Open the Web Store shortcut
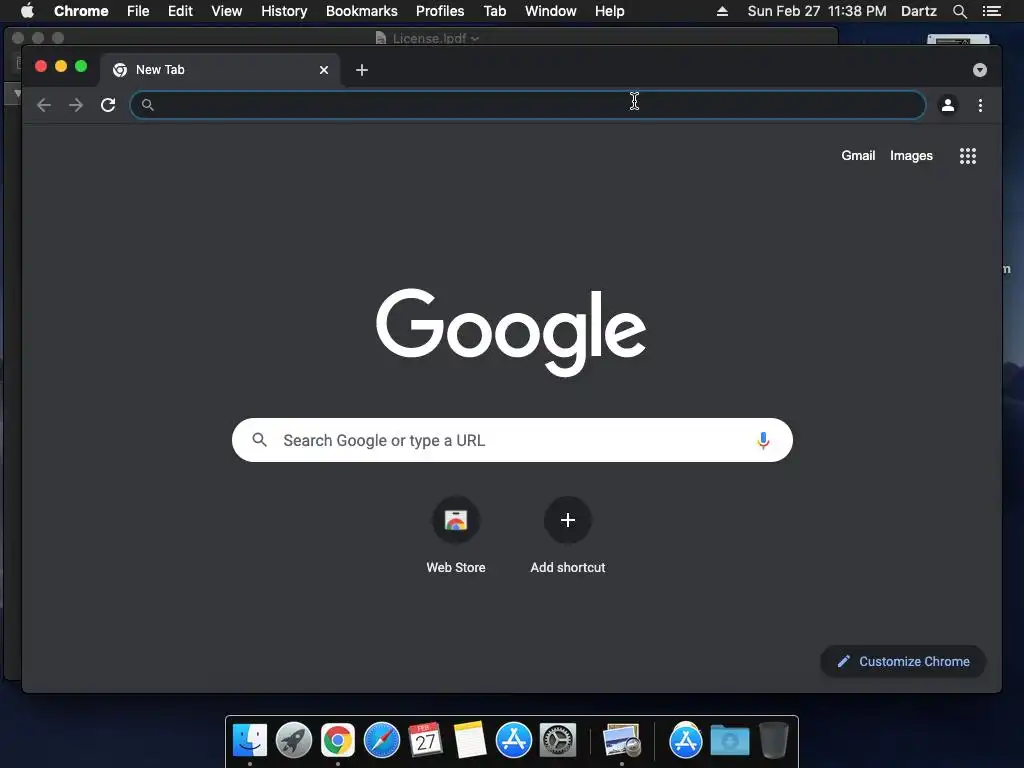The image size is (1024, 768). pyautogui.click(x=456, y=536)
